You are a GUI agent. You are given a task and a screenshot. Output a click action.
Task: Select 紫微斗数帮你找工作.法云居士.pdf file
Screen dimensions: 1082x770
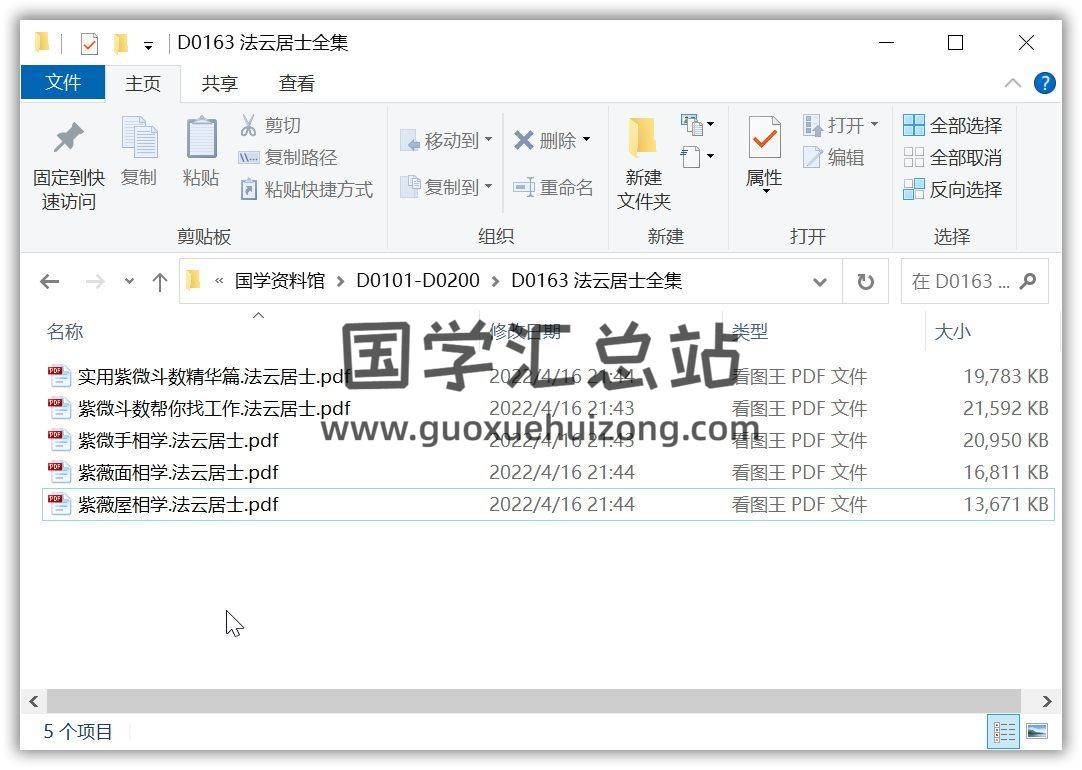pyautogui.click(x=214, y=408)
